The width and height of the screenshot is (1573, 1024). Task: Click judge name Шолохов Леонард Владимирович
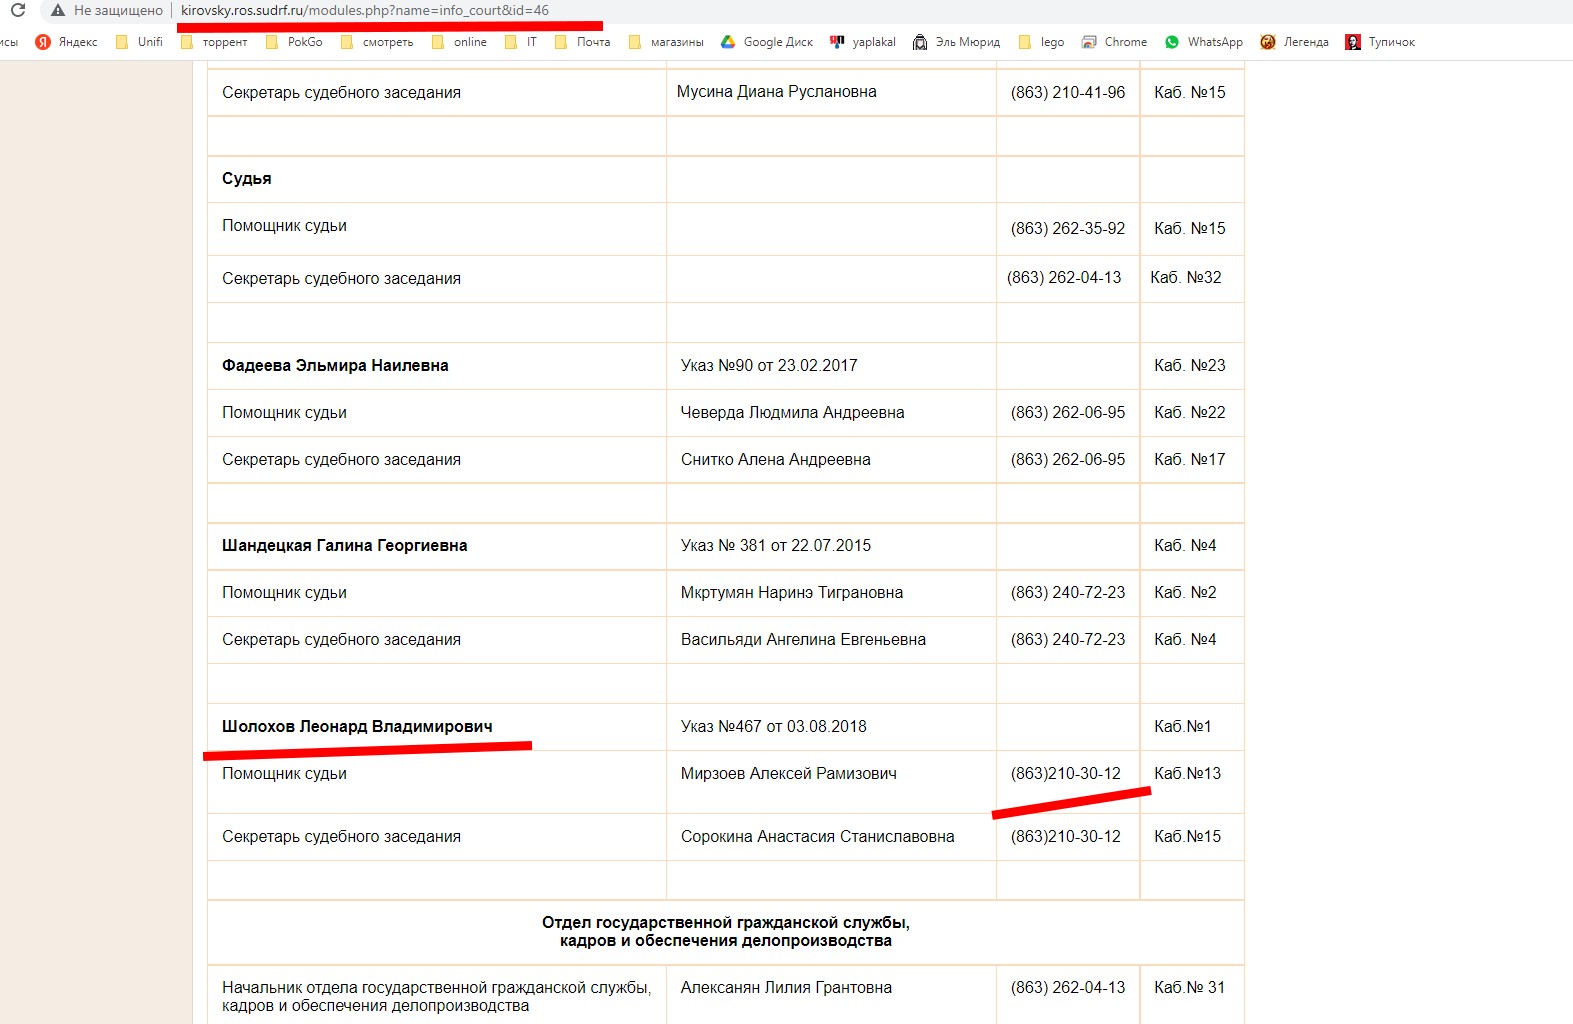click(357, 726)
